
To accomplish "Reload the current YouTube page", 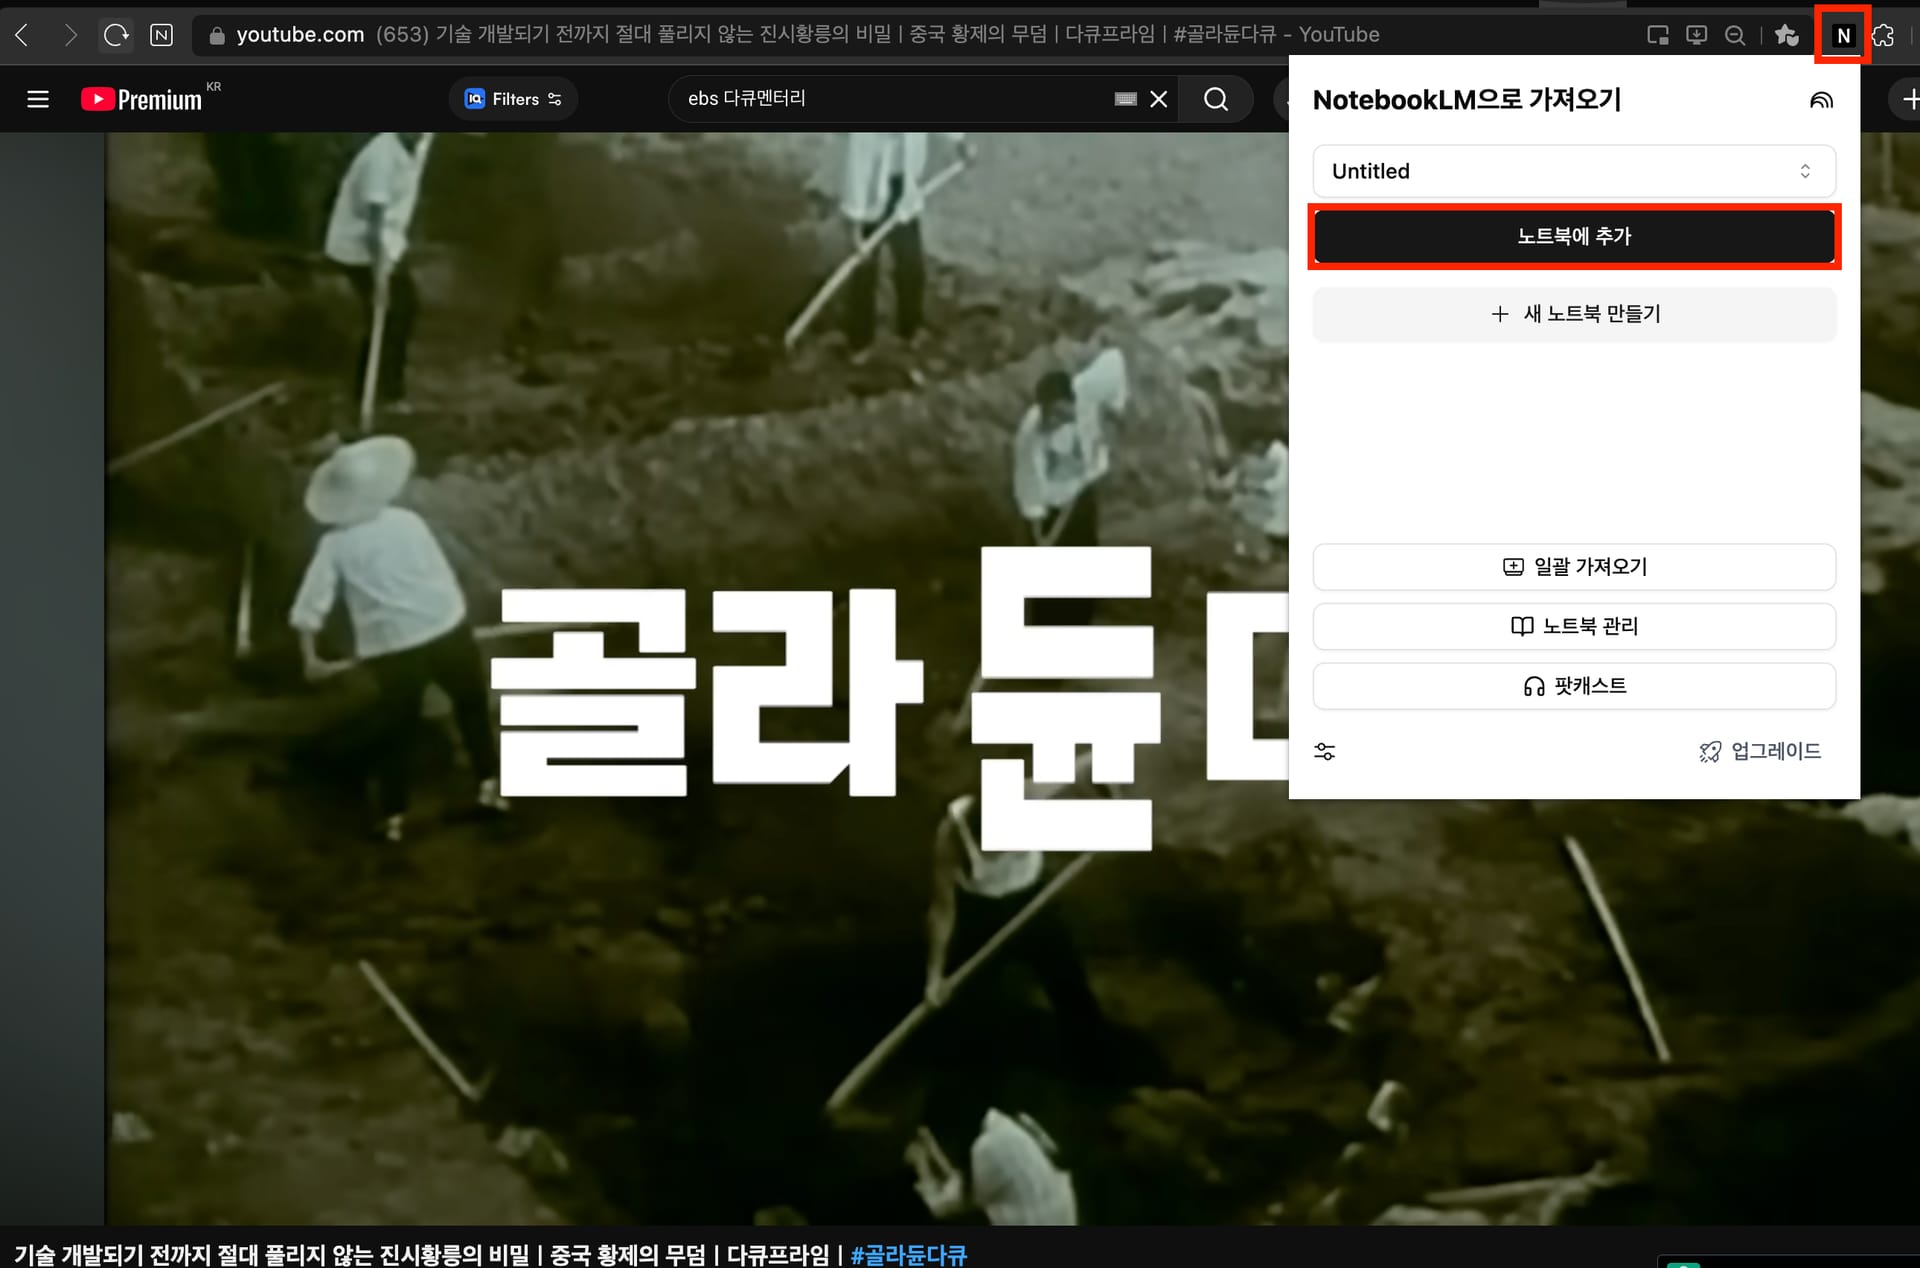I will (x=116, y=36).
